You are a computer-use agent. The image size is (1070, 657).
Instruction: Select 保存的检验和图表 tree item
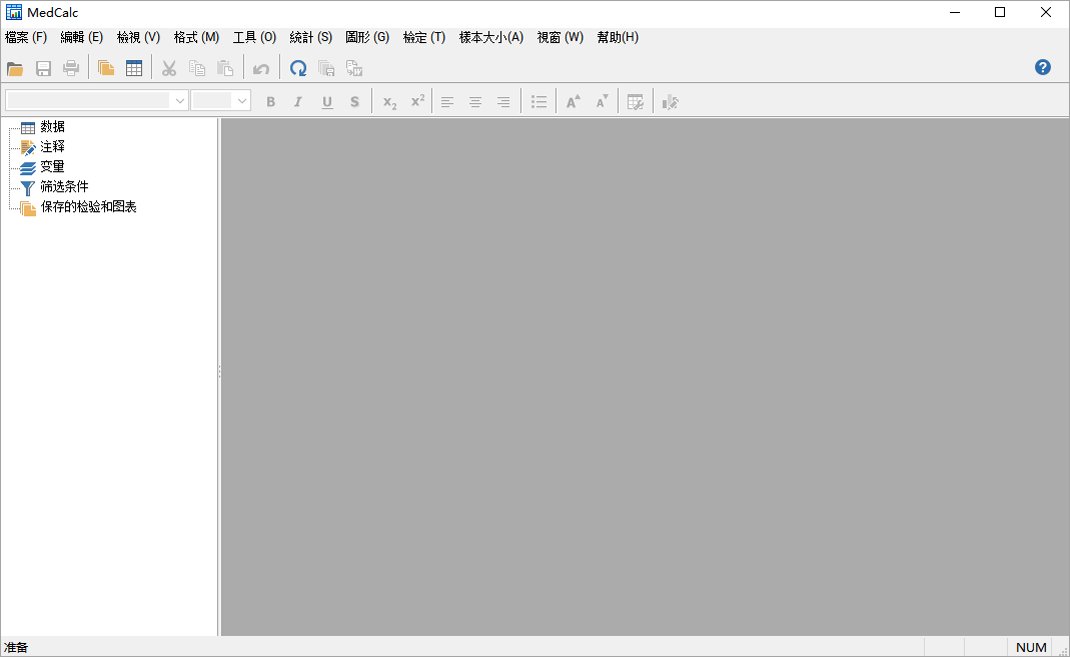click(88, 207)
